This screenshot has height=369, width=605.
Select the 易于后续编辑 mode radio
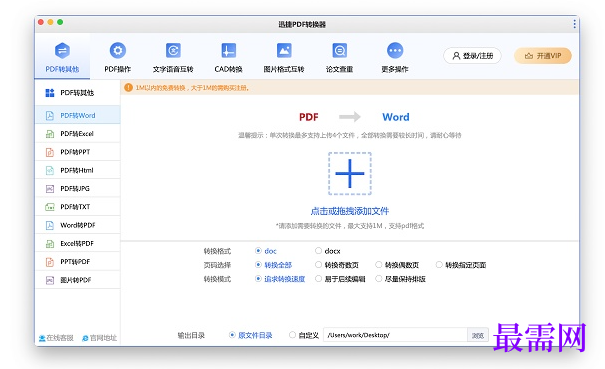coord(318,279)
